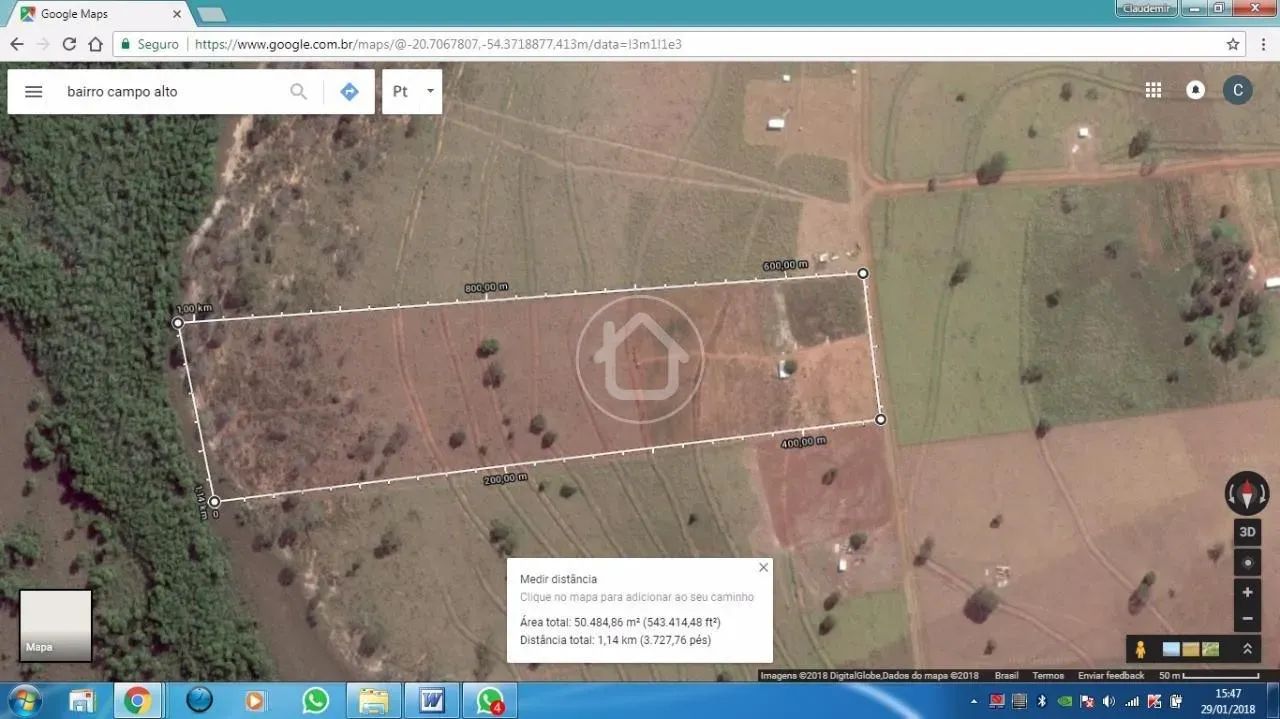The image size is (1280, 719).
Task: Click the Claudemir profile button
Action: (x=1146, y=8)
